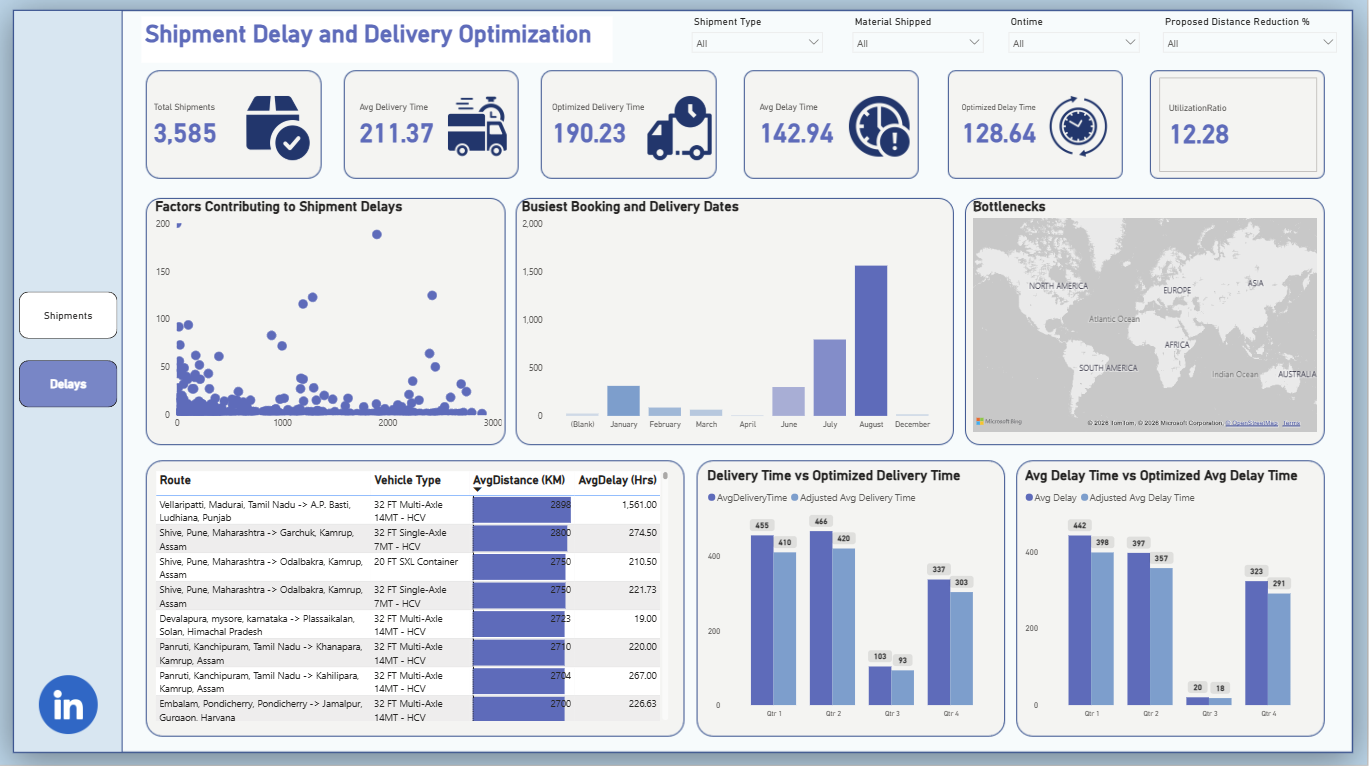Click the Avg Delay legend swatch

(x=1030, y=498)
